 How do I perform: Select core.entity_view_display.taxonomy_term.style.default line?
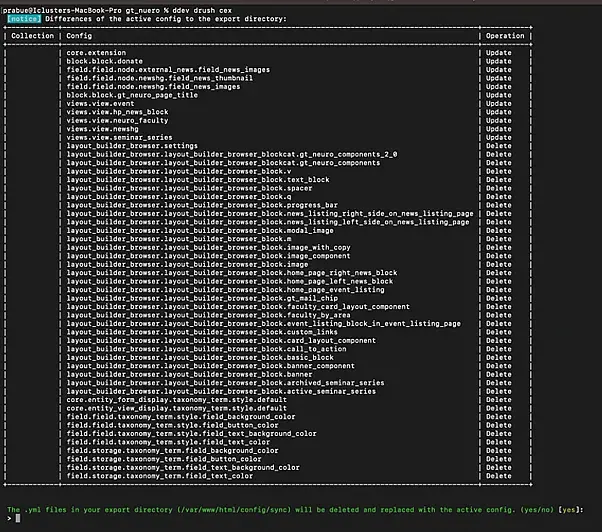coord(177,408)
